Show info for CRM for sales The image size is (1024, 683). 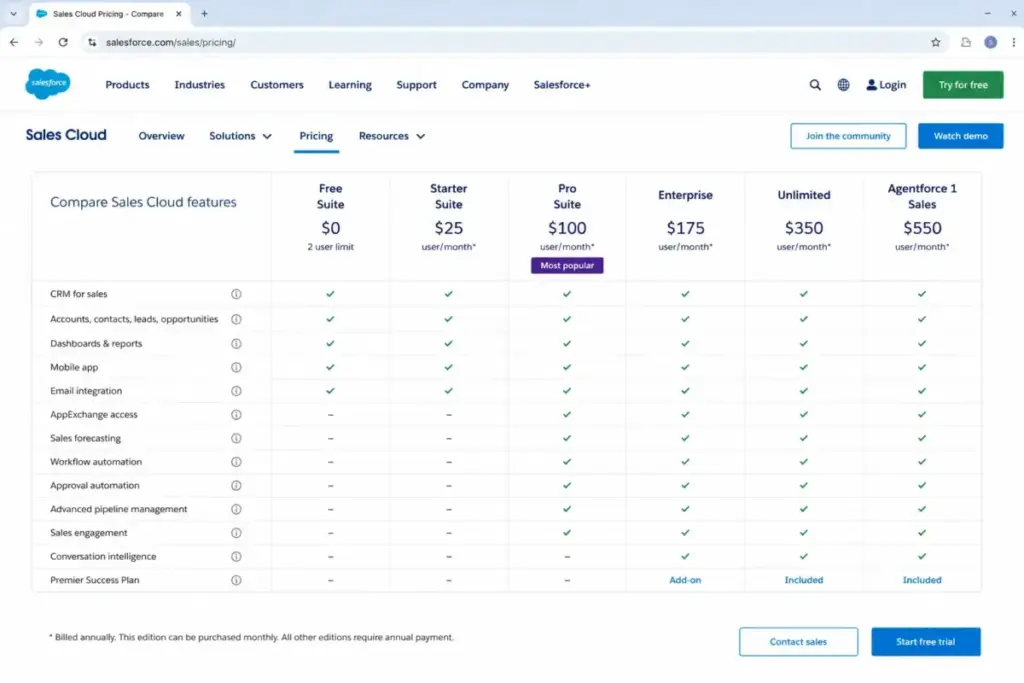tap(236, 294)
